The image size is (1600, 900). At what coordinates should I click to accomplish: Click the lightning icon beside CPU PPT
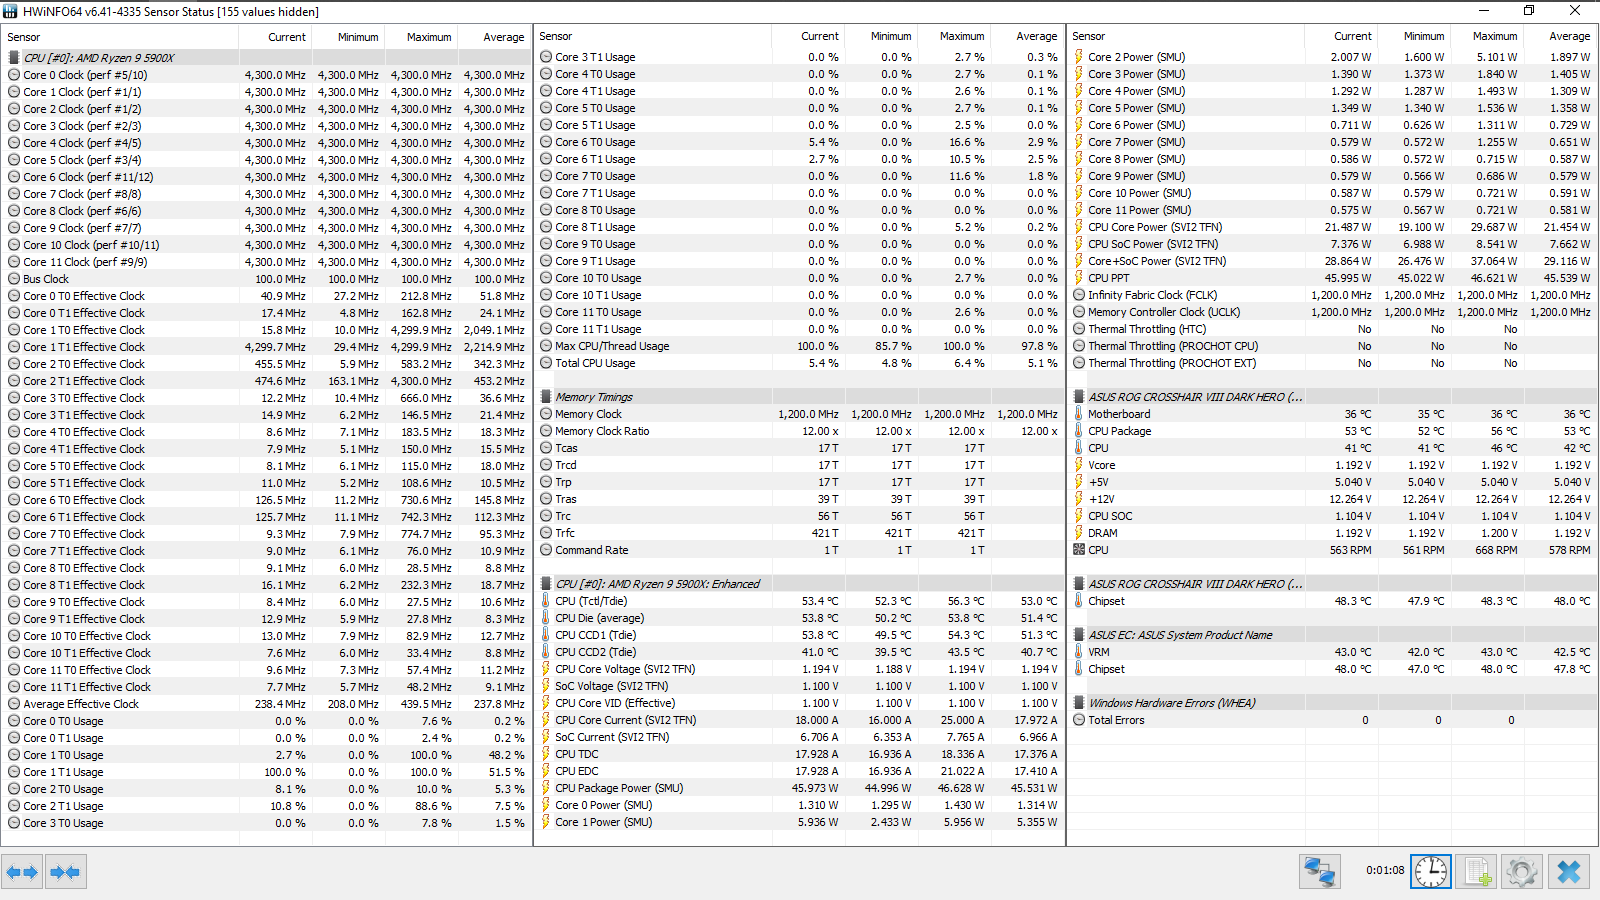point(1079,278)
